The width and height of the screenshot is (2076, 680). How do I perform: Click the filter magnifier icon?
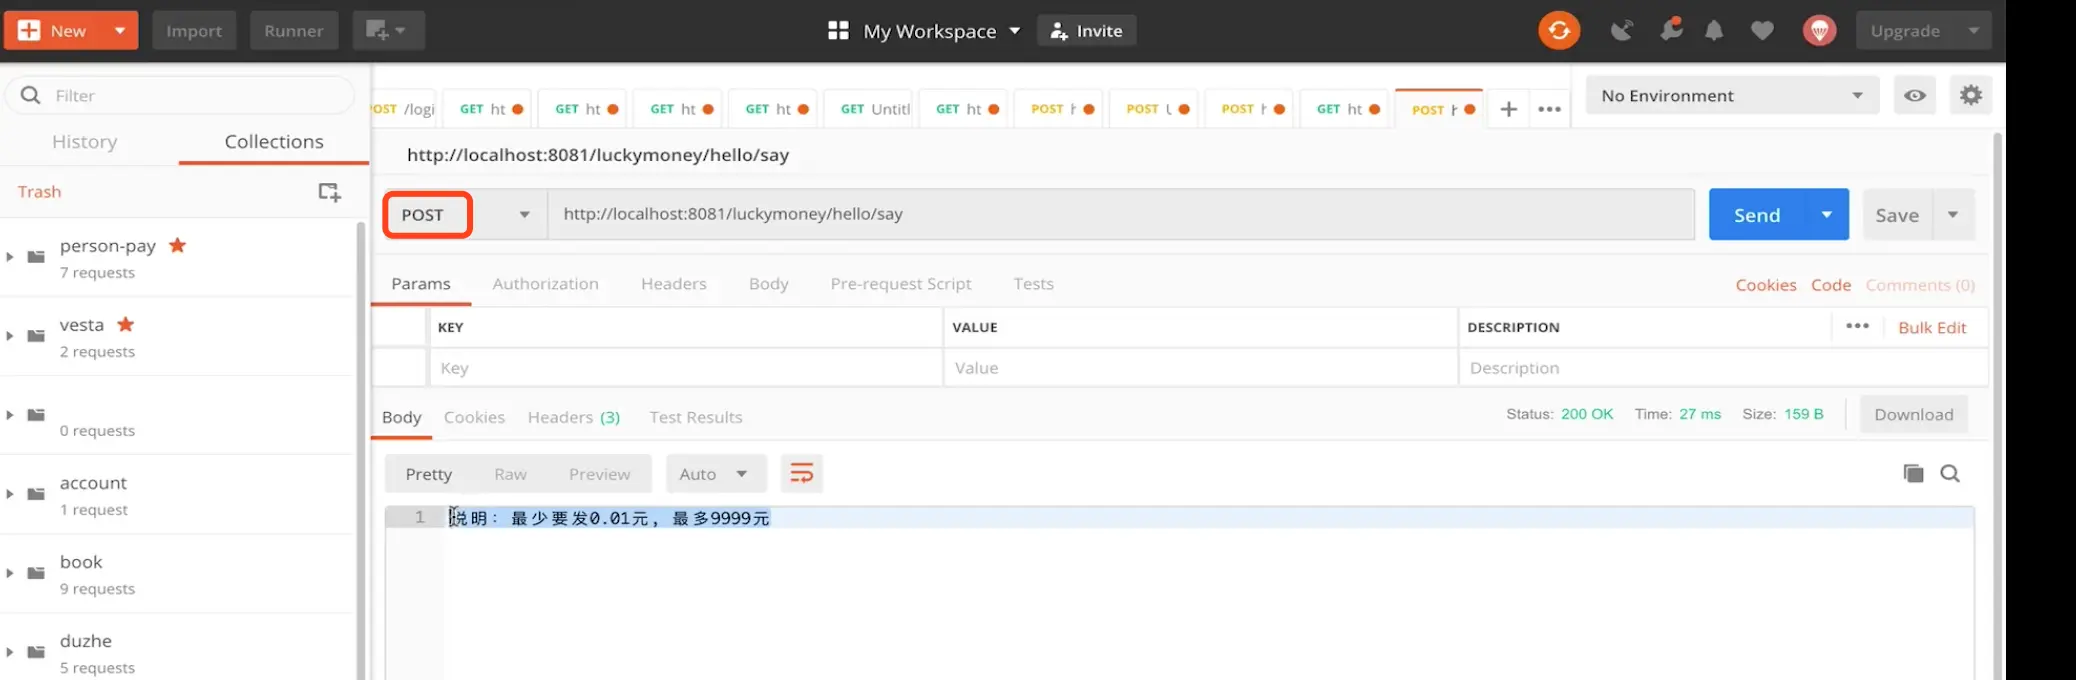tap(31, 95)
